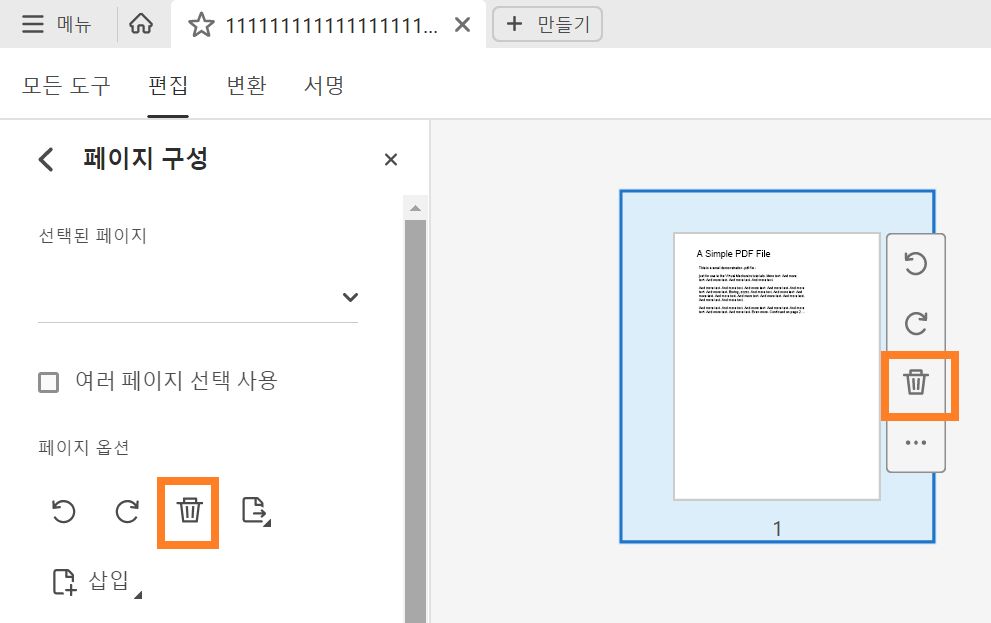
Task: Rotate the page clockwise in 페이지 옵션
Action: pos(126,512)
